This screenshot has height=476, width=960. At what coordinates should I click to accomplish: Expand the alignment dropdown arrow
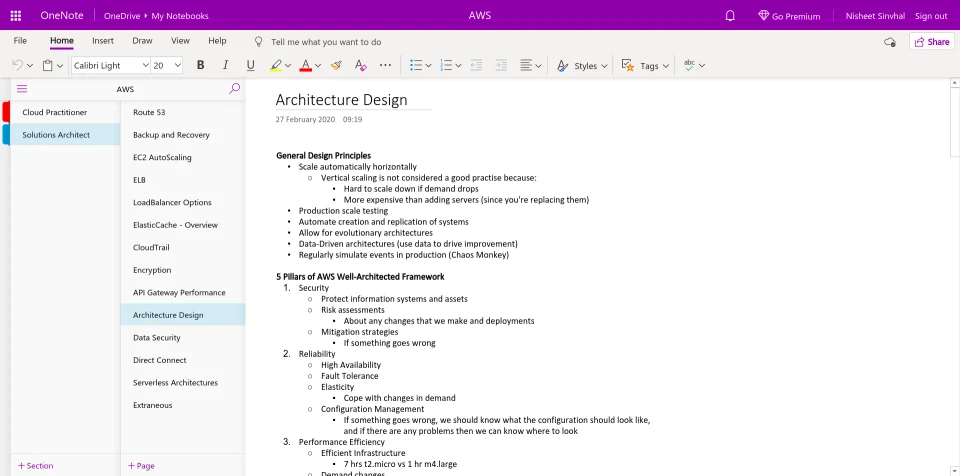(x=538, y=66)
